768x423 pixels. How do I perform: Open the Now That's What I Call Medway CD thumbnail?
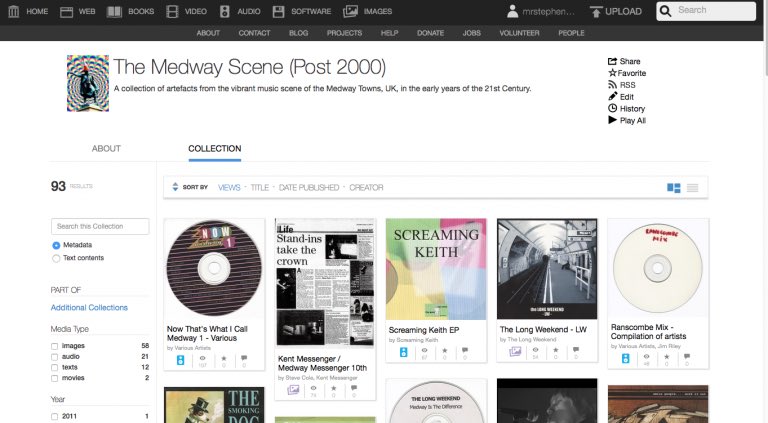click(x=214, y=269)
